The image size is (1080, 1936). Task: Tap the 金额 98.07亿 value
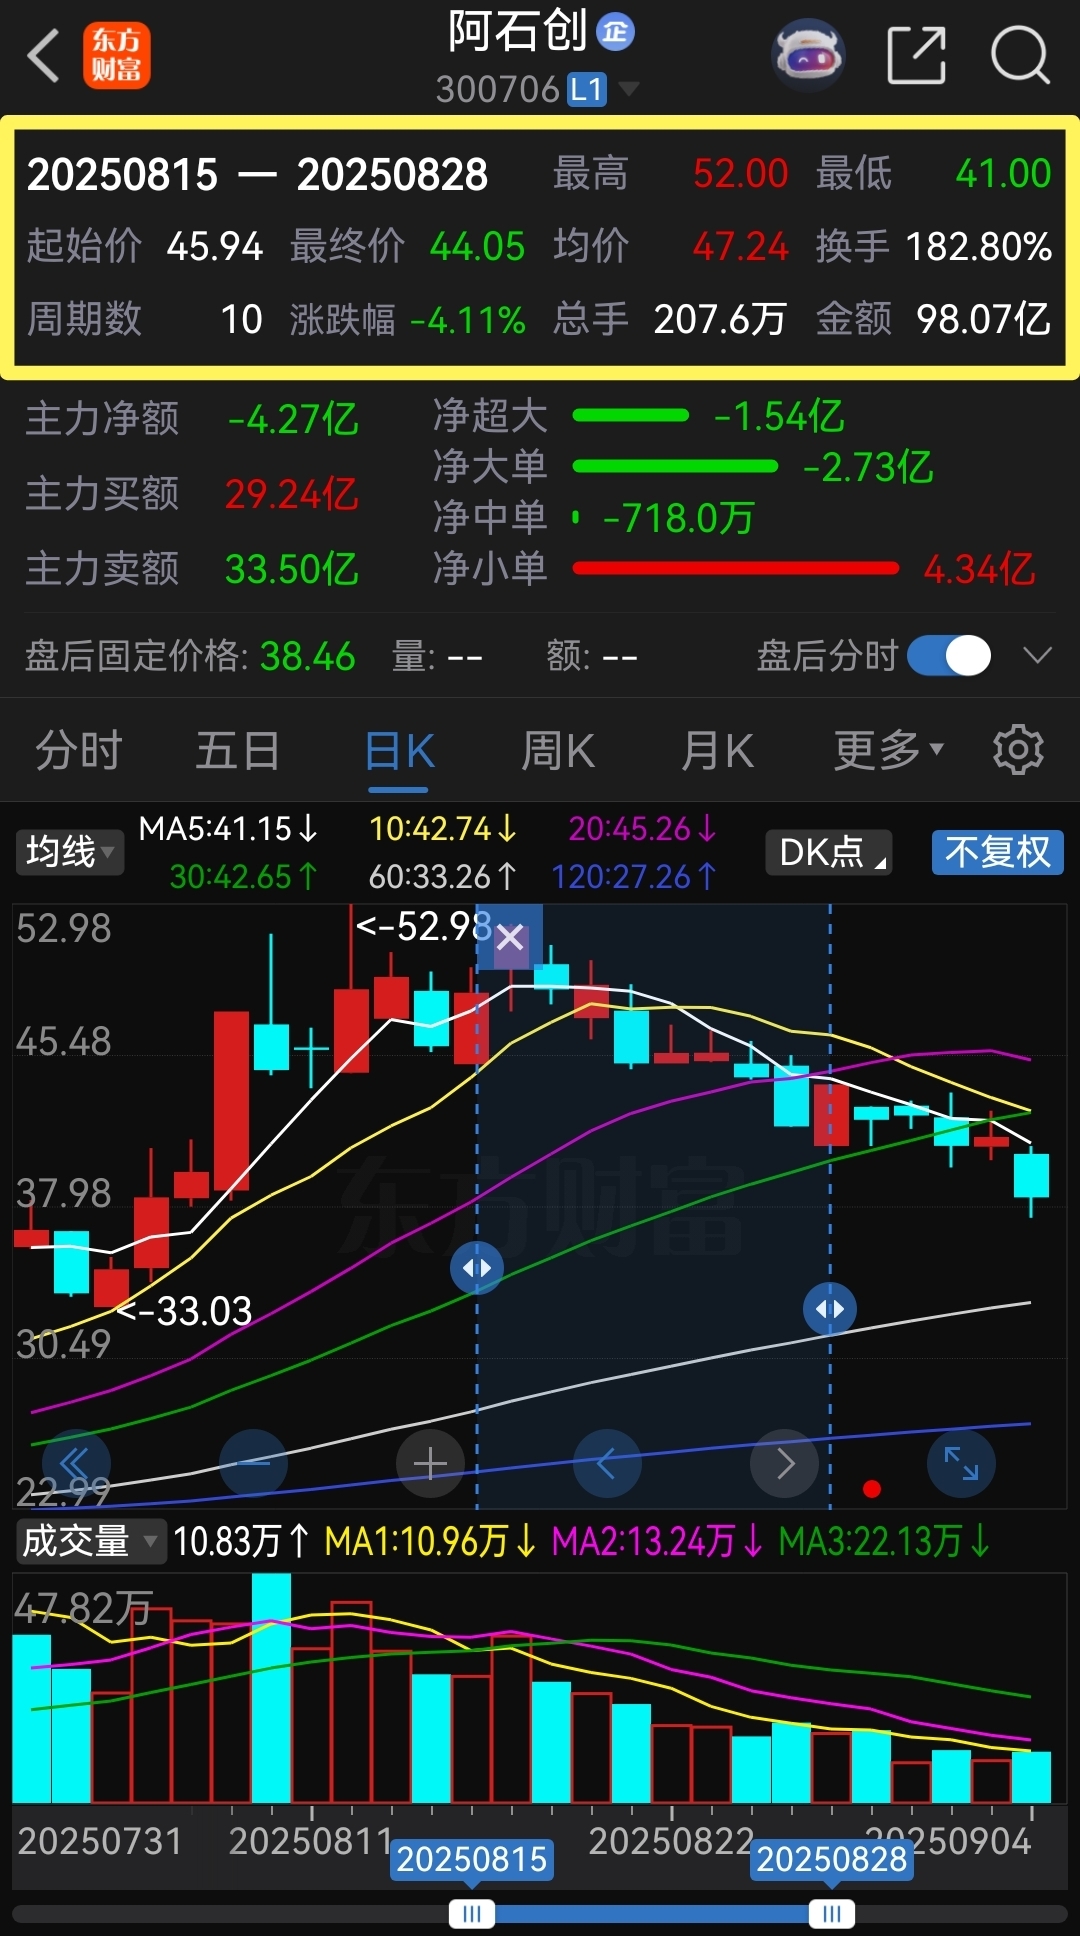[x=984, y=320]
